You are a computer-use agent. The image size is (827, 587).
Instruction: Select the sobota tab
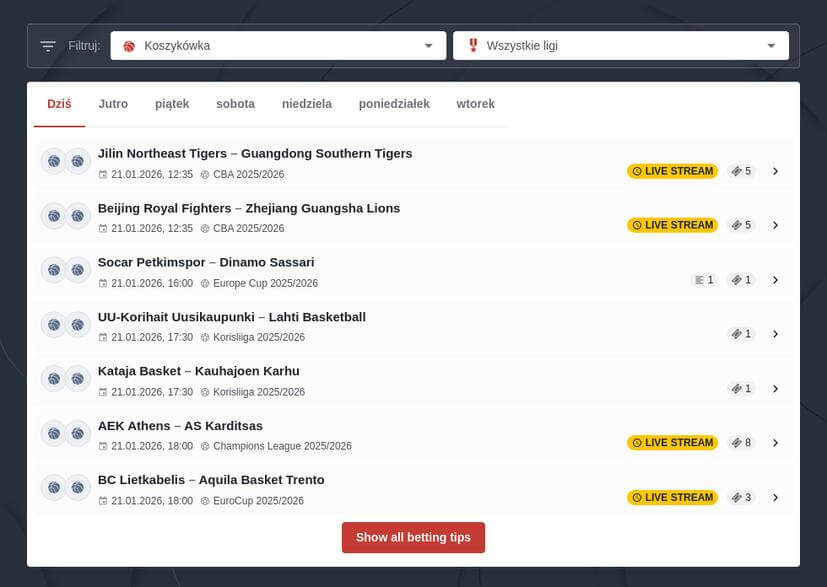[235, 104]
